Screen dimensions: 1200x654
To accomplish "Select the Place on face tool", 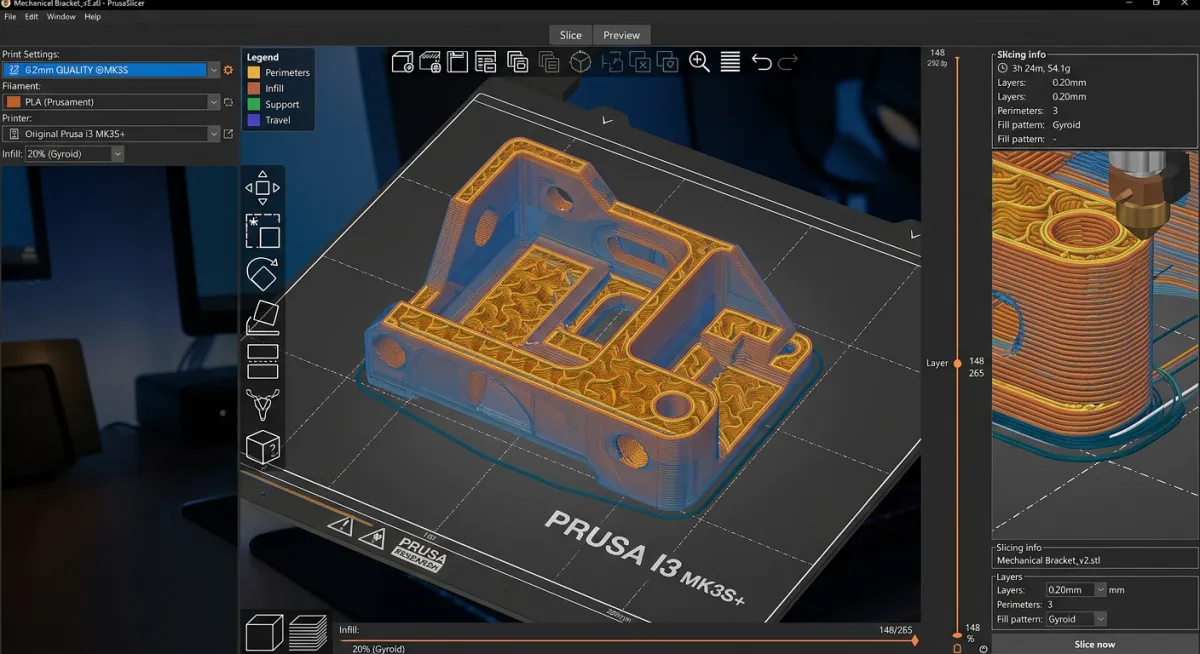I will click(262, 317).
